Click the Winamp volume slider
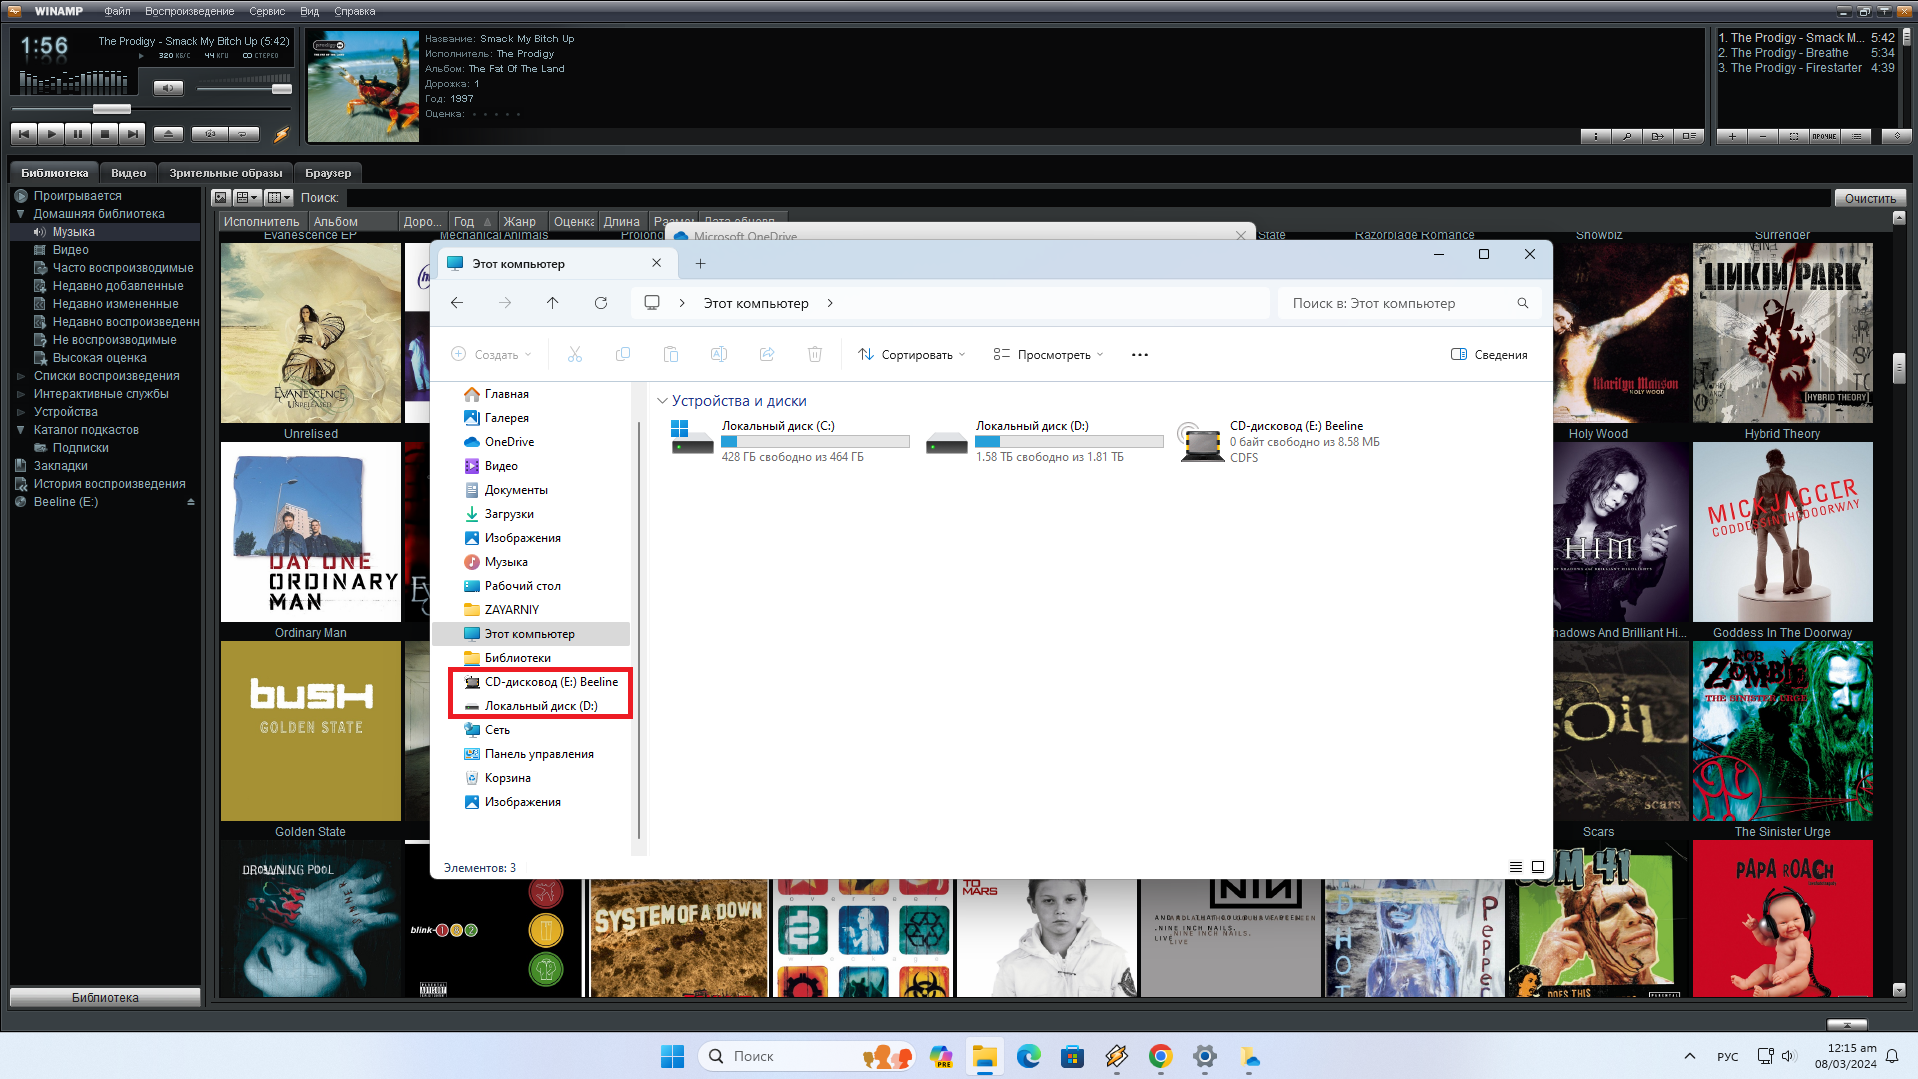Image resolution: width=1918 pixels, height=1079 pixels. click(244, 89)
